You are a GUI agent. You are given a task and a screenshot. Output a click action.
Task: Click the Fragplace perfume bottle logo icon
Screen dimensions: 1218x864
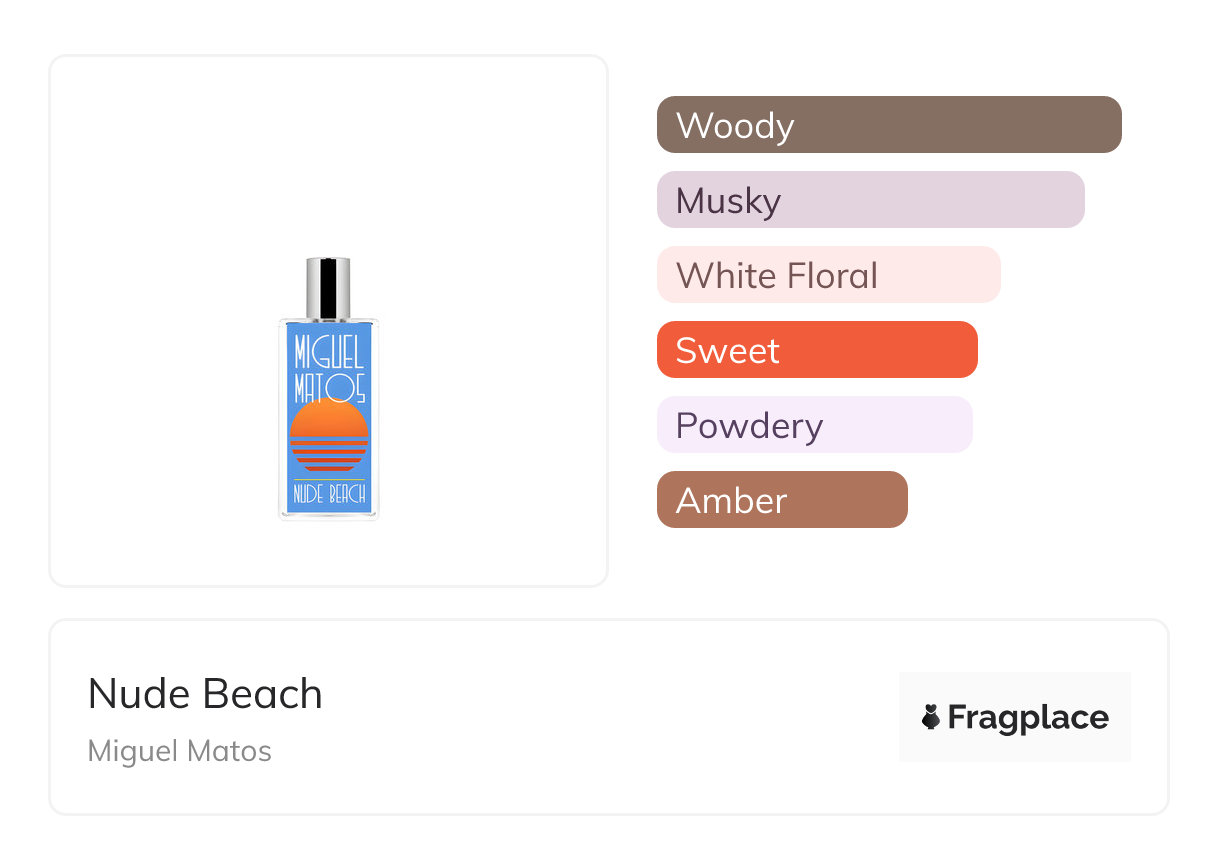tap(931, 717)
